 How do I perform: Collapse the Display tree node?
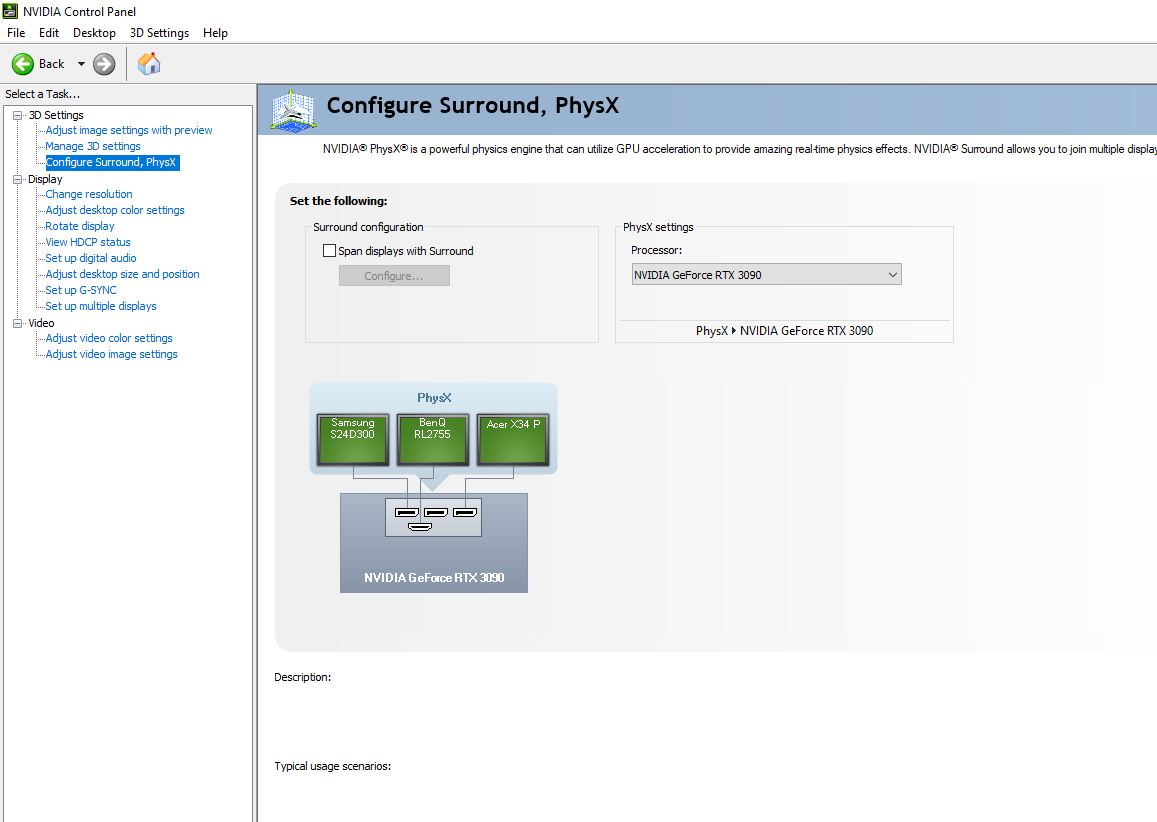click(18, 179)
